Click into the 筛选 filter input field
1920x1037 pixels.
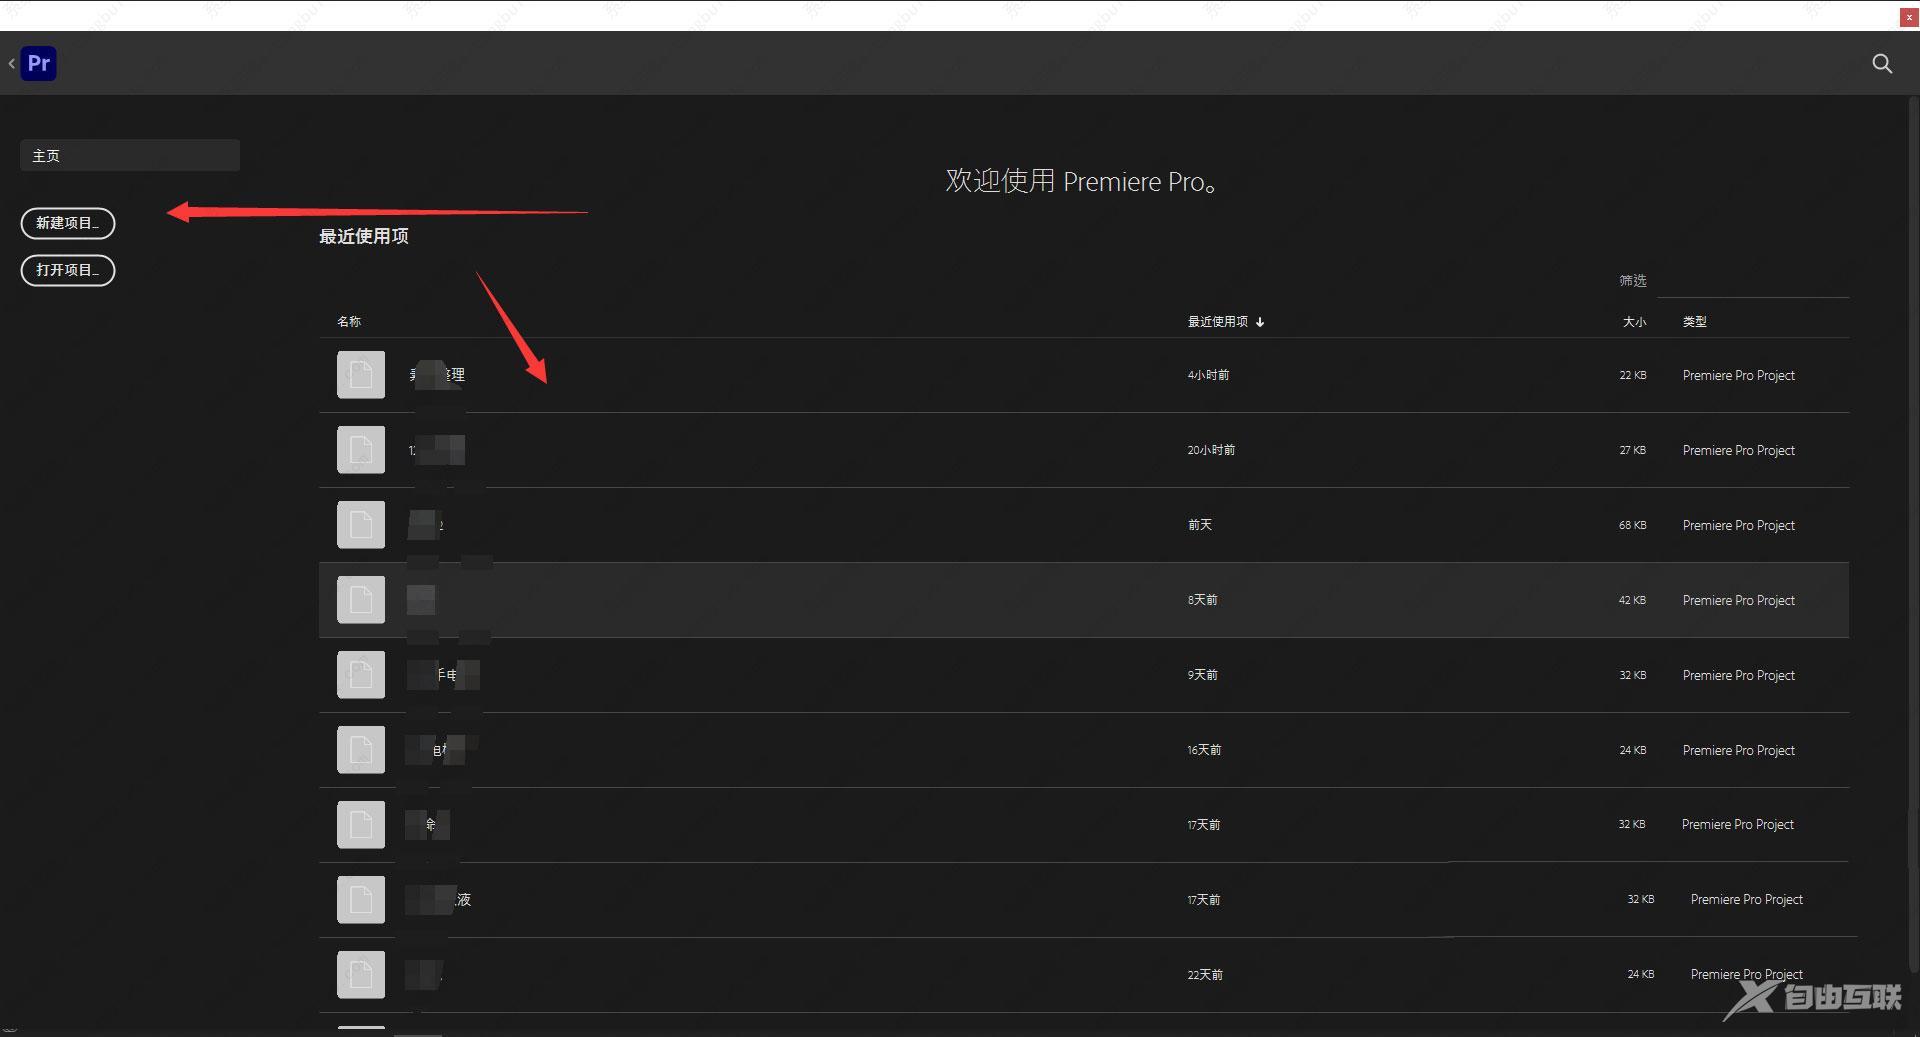[1753, 281]
